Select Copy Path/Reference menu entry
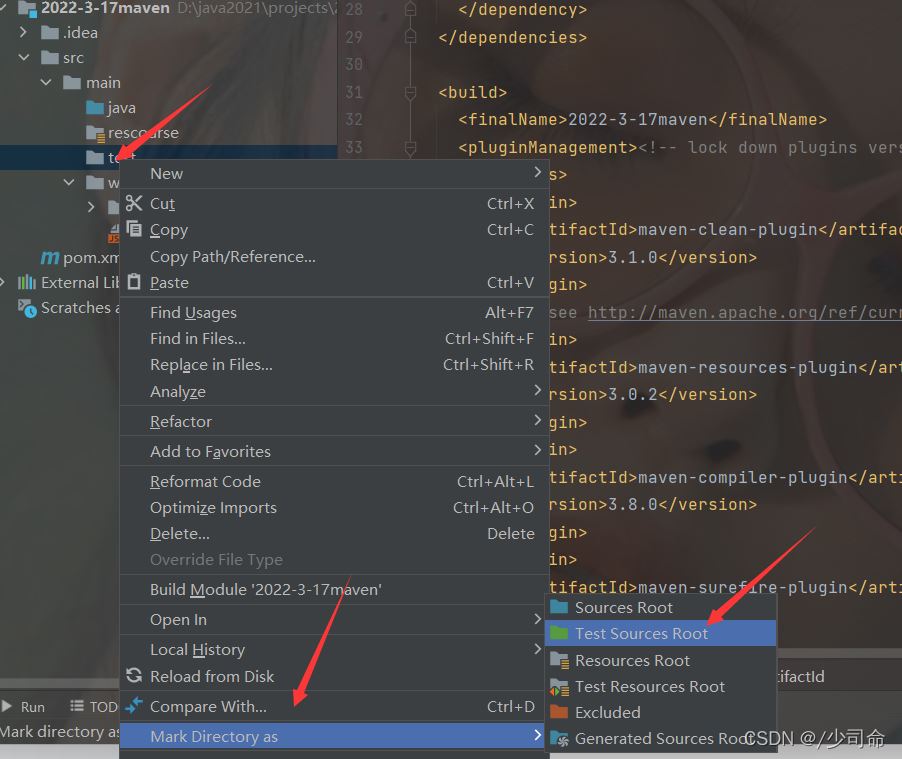This screenshot has width=902, height=759. pos(334,257)
